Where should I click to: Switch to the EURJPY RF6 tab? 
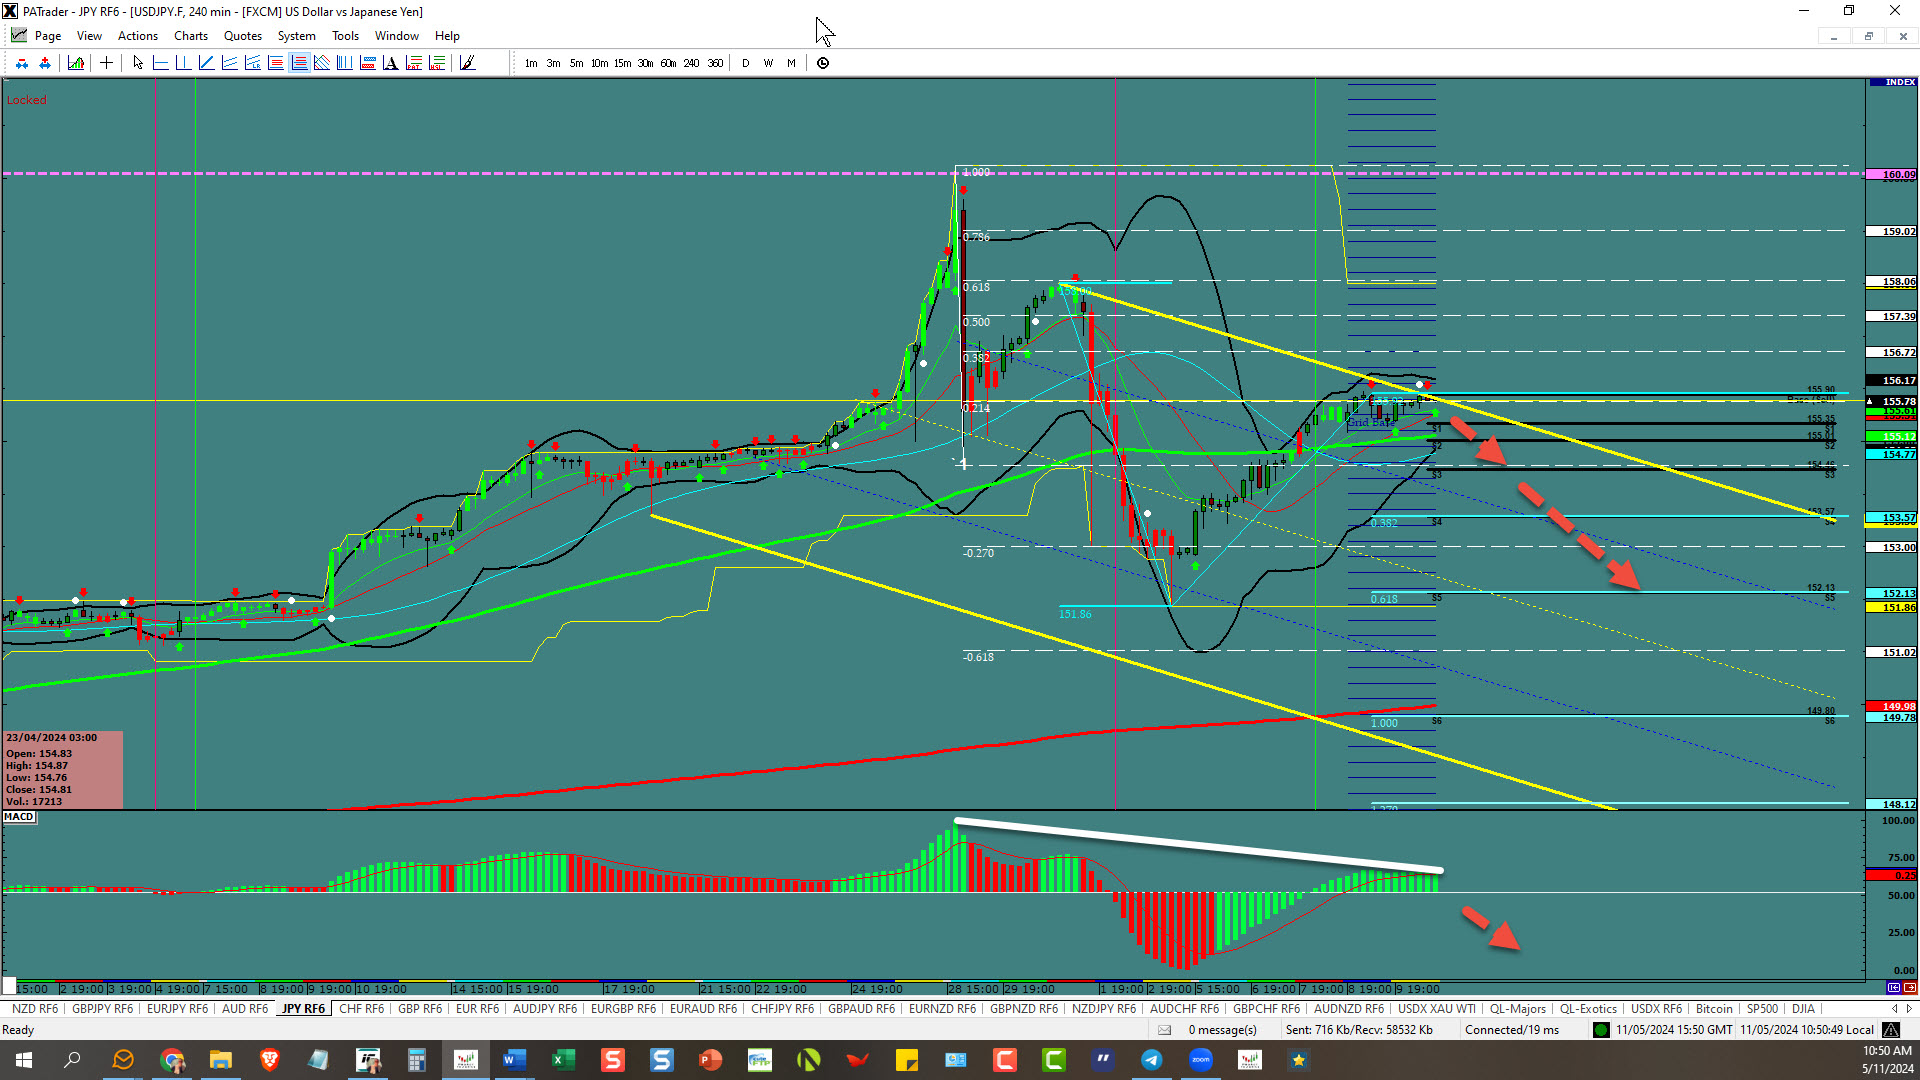(x=177, y=1009)
